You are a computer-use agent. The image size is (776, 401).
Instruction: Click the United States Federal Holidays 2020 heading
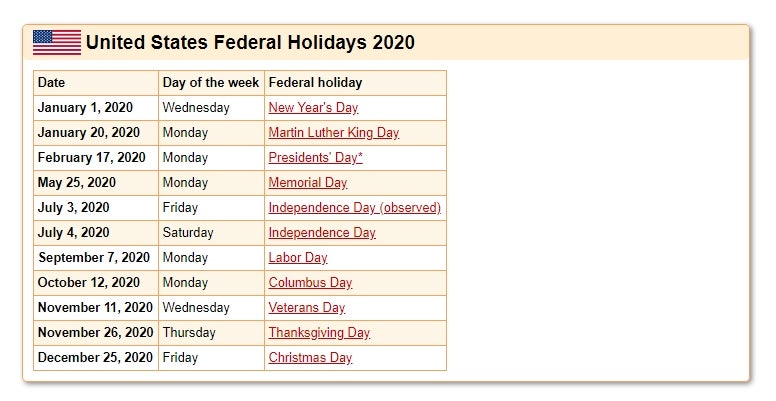[x=250, y=43]
